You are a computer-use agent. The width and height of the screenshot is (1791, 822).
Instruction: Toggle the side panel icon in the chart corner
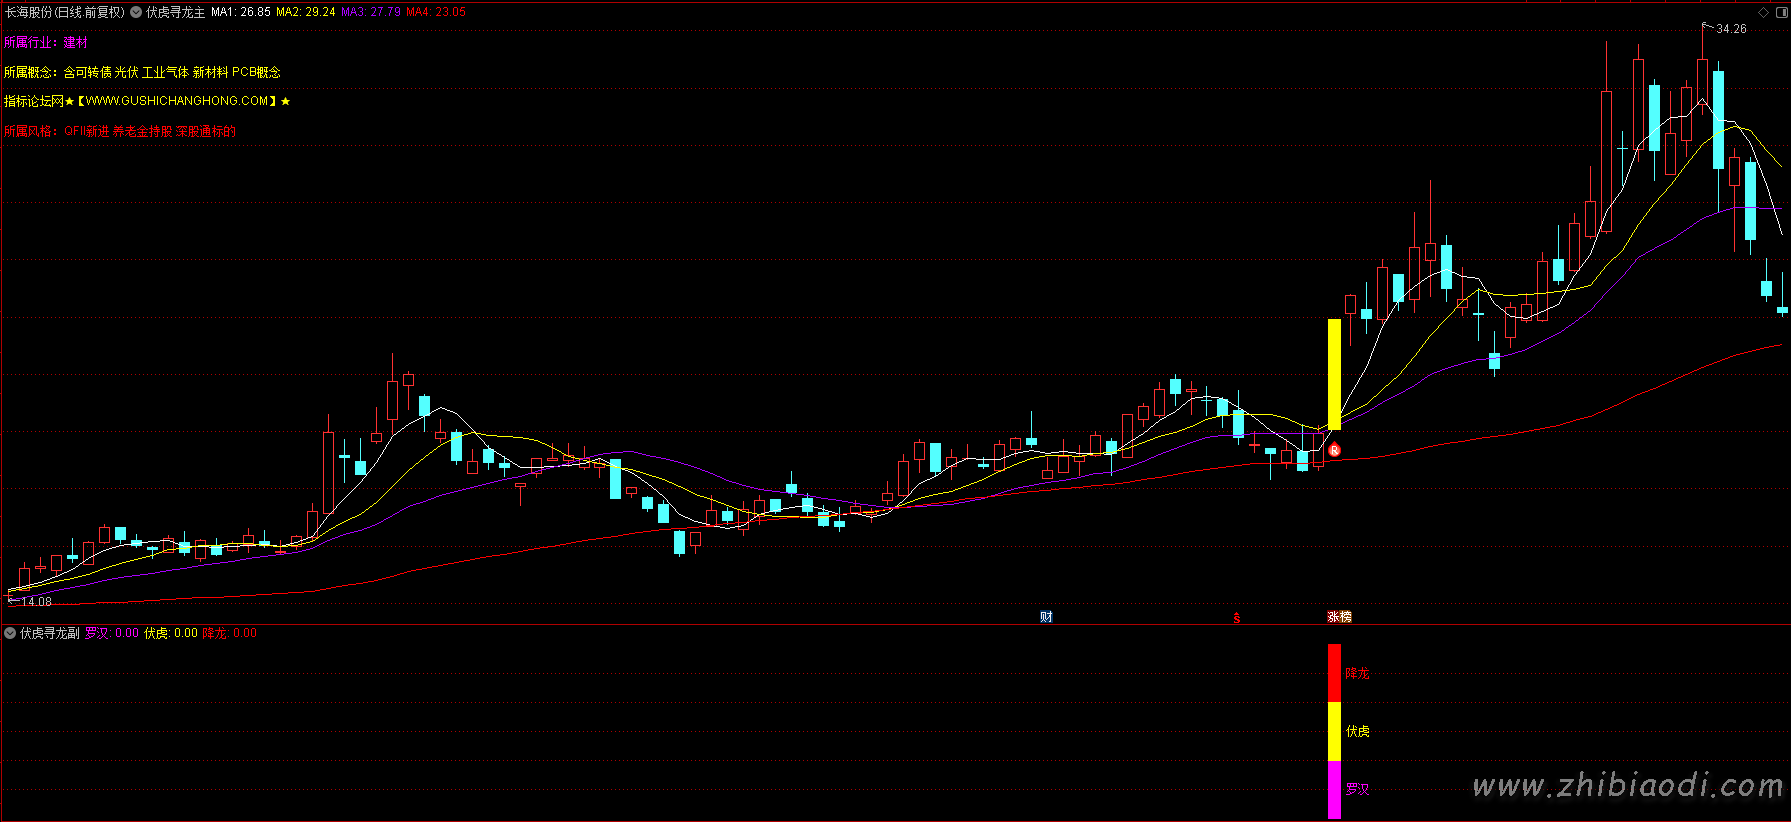tap(1780, 12)
